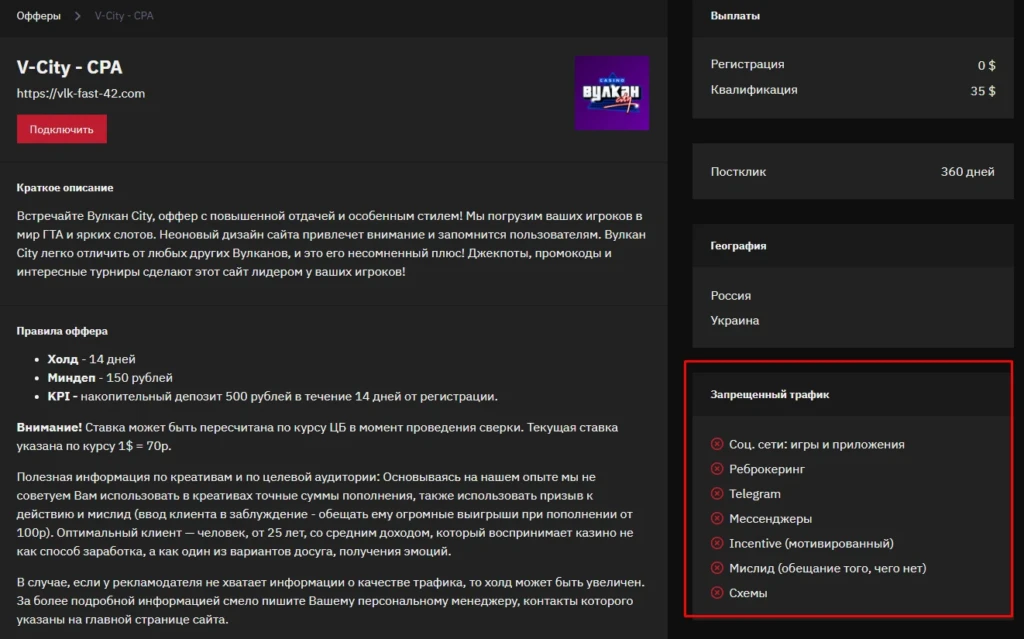Image resolution: width=1024 pixels, height=639 pixels.
Task: Click the Запрещенный трафик heading
Action: (770, 395)
